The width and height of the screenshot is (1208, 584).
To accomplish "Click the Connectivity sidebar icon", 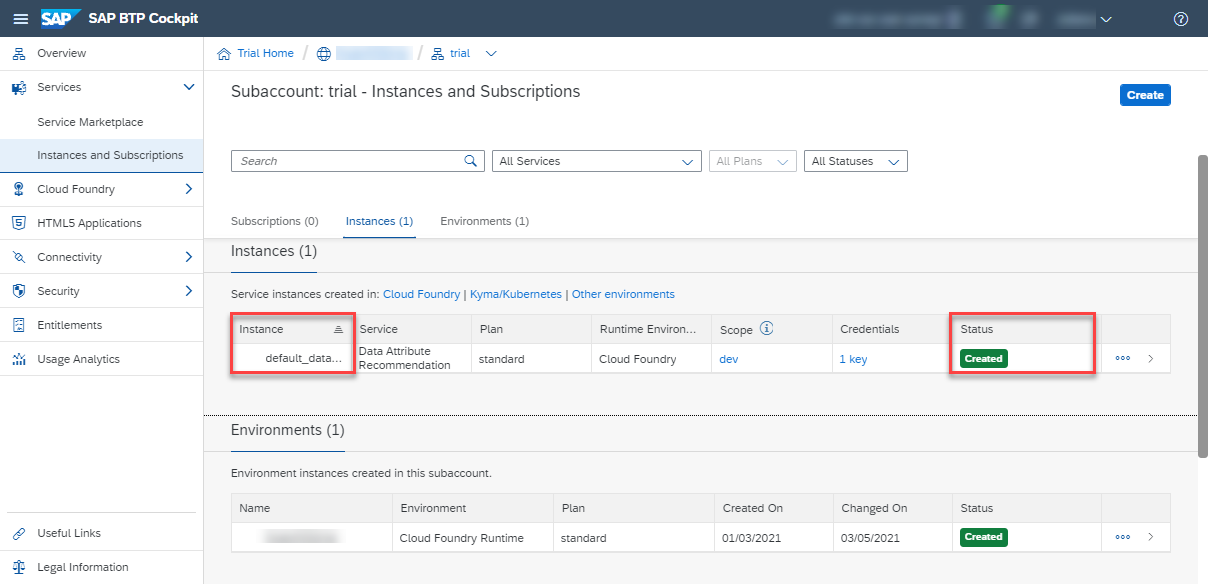I will pyautogui.click(x=18, y=257).
